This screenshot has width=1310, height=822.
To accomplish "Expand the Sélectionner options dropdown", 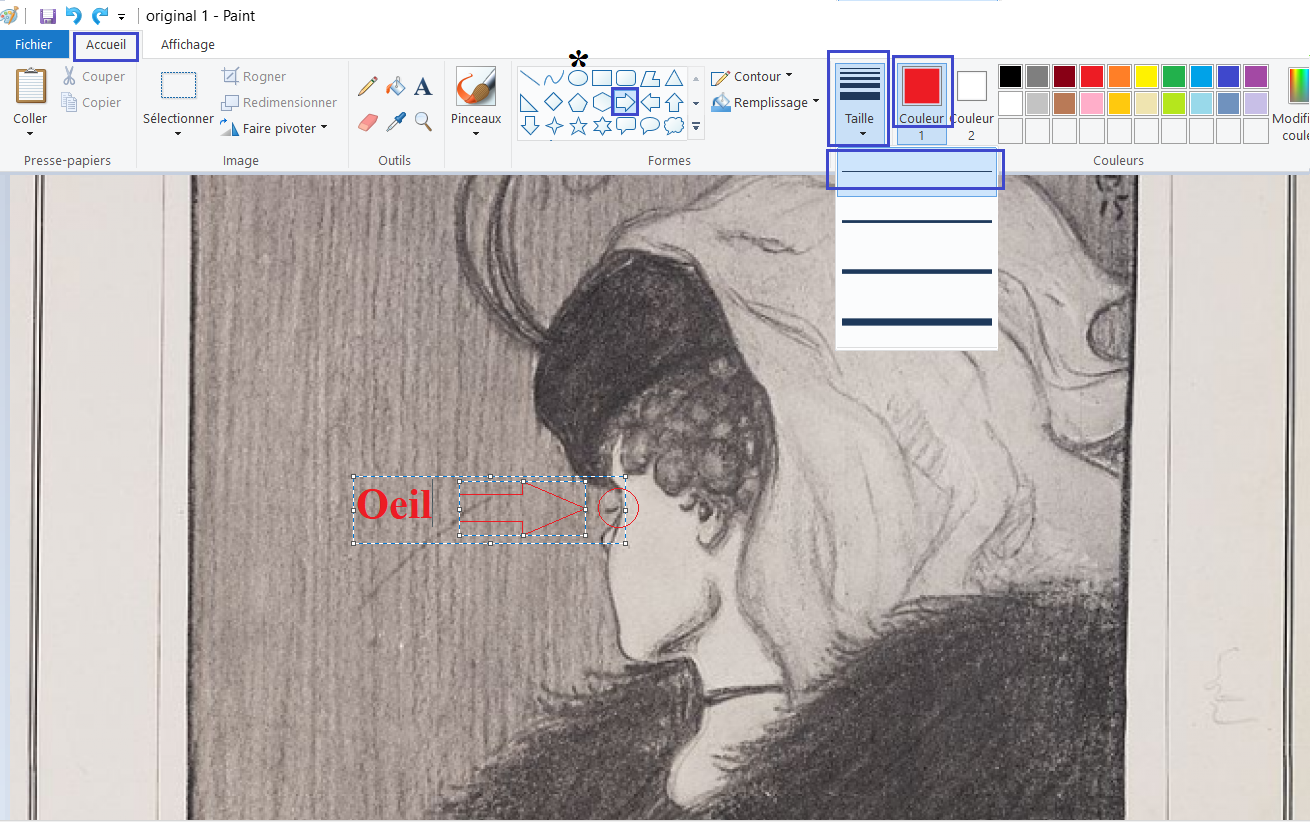I will [178, 134].
